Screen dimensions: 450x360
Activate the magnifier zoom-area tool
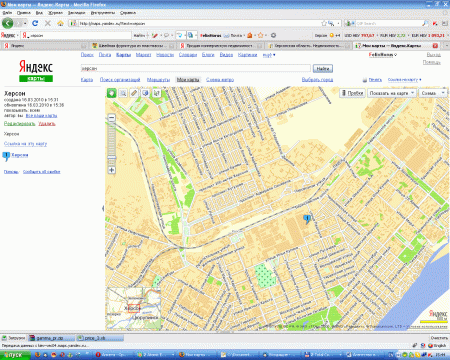[x=123, y=93]
